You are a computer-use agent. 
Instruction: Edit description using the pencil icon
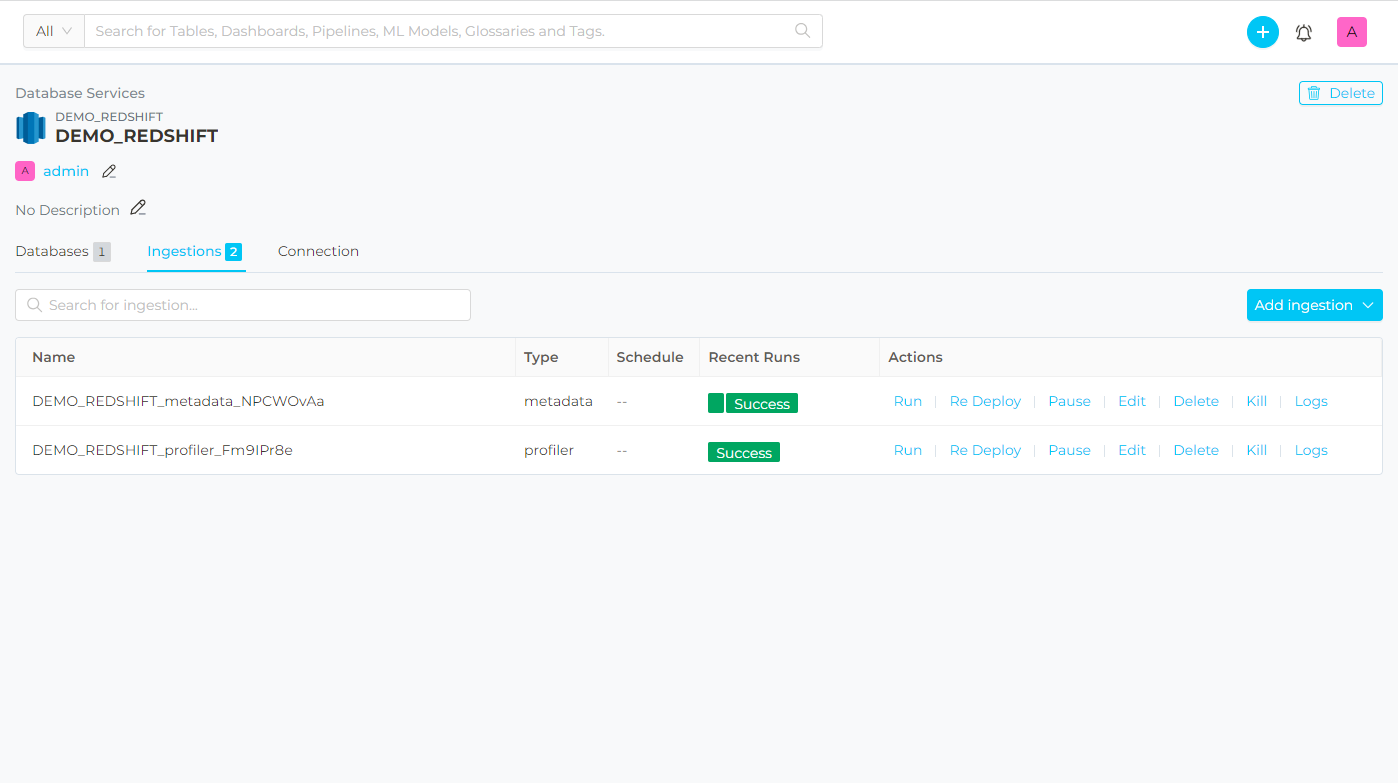138,208
